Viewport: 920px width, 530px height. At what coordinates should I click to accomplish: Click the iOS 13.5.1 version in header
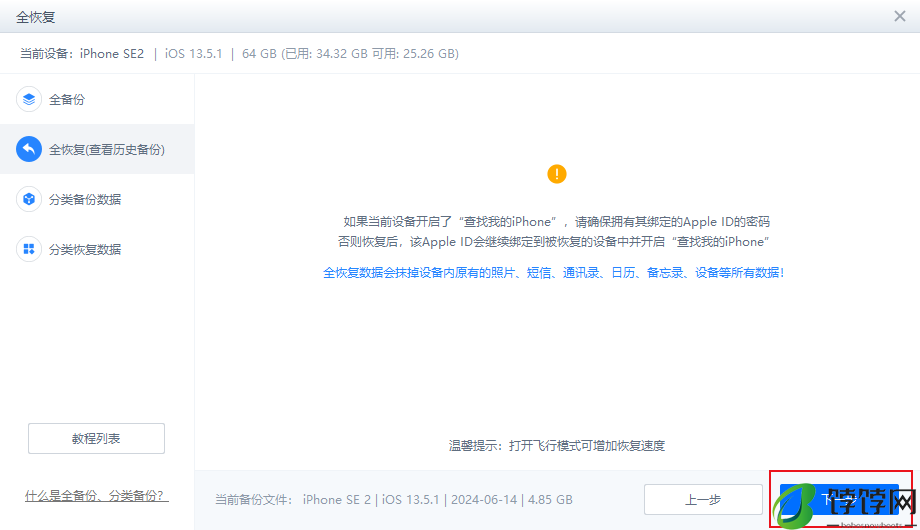click(x=193, y=53)
